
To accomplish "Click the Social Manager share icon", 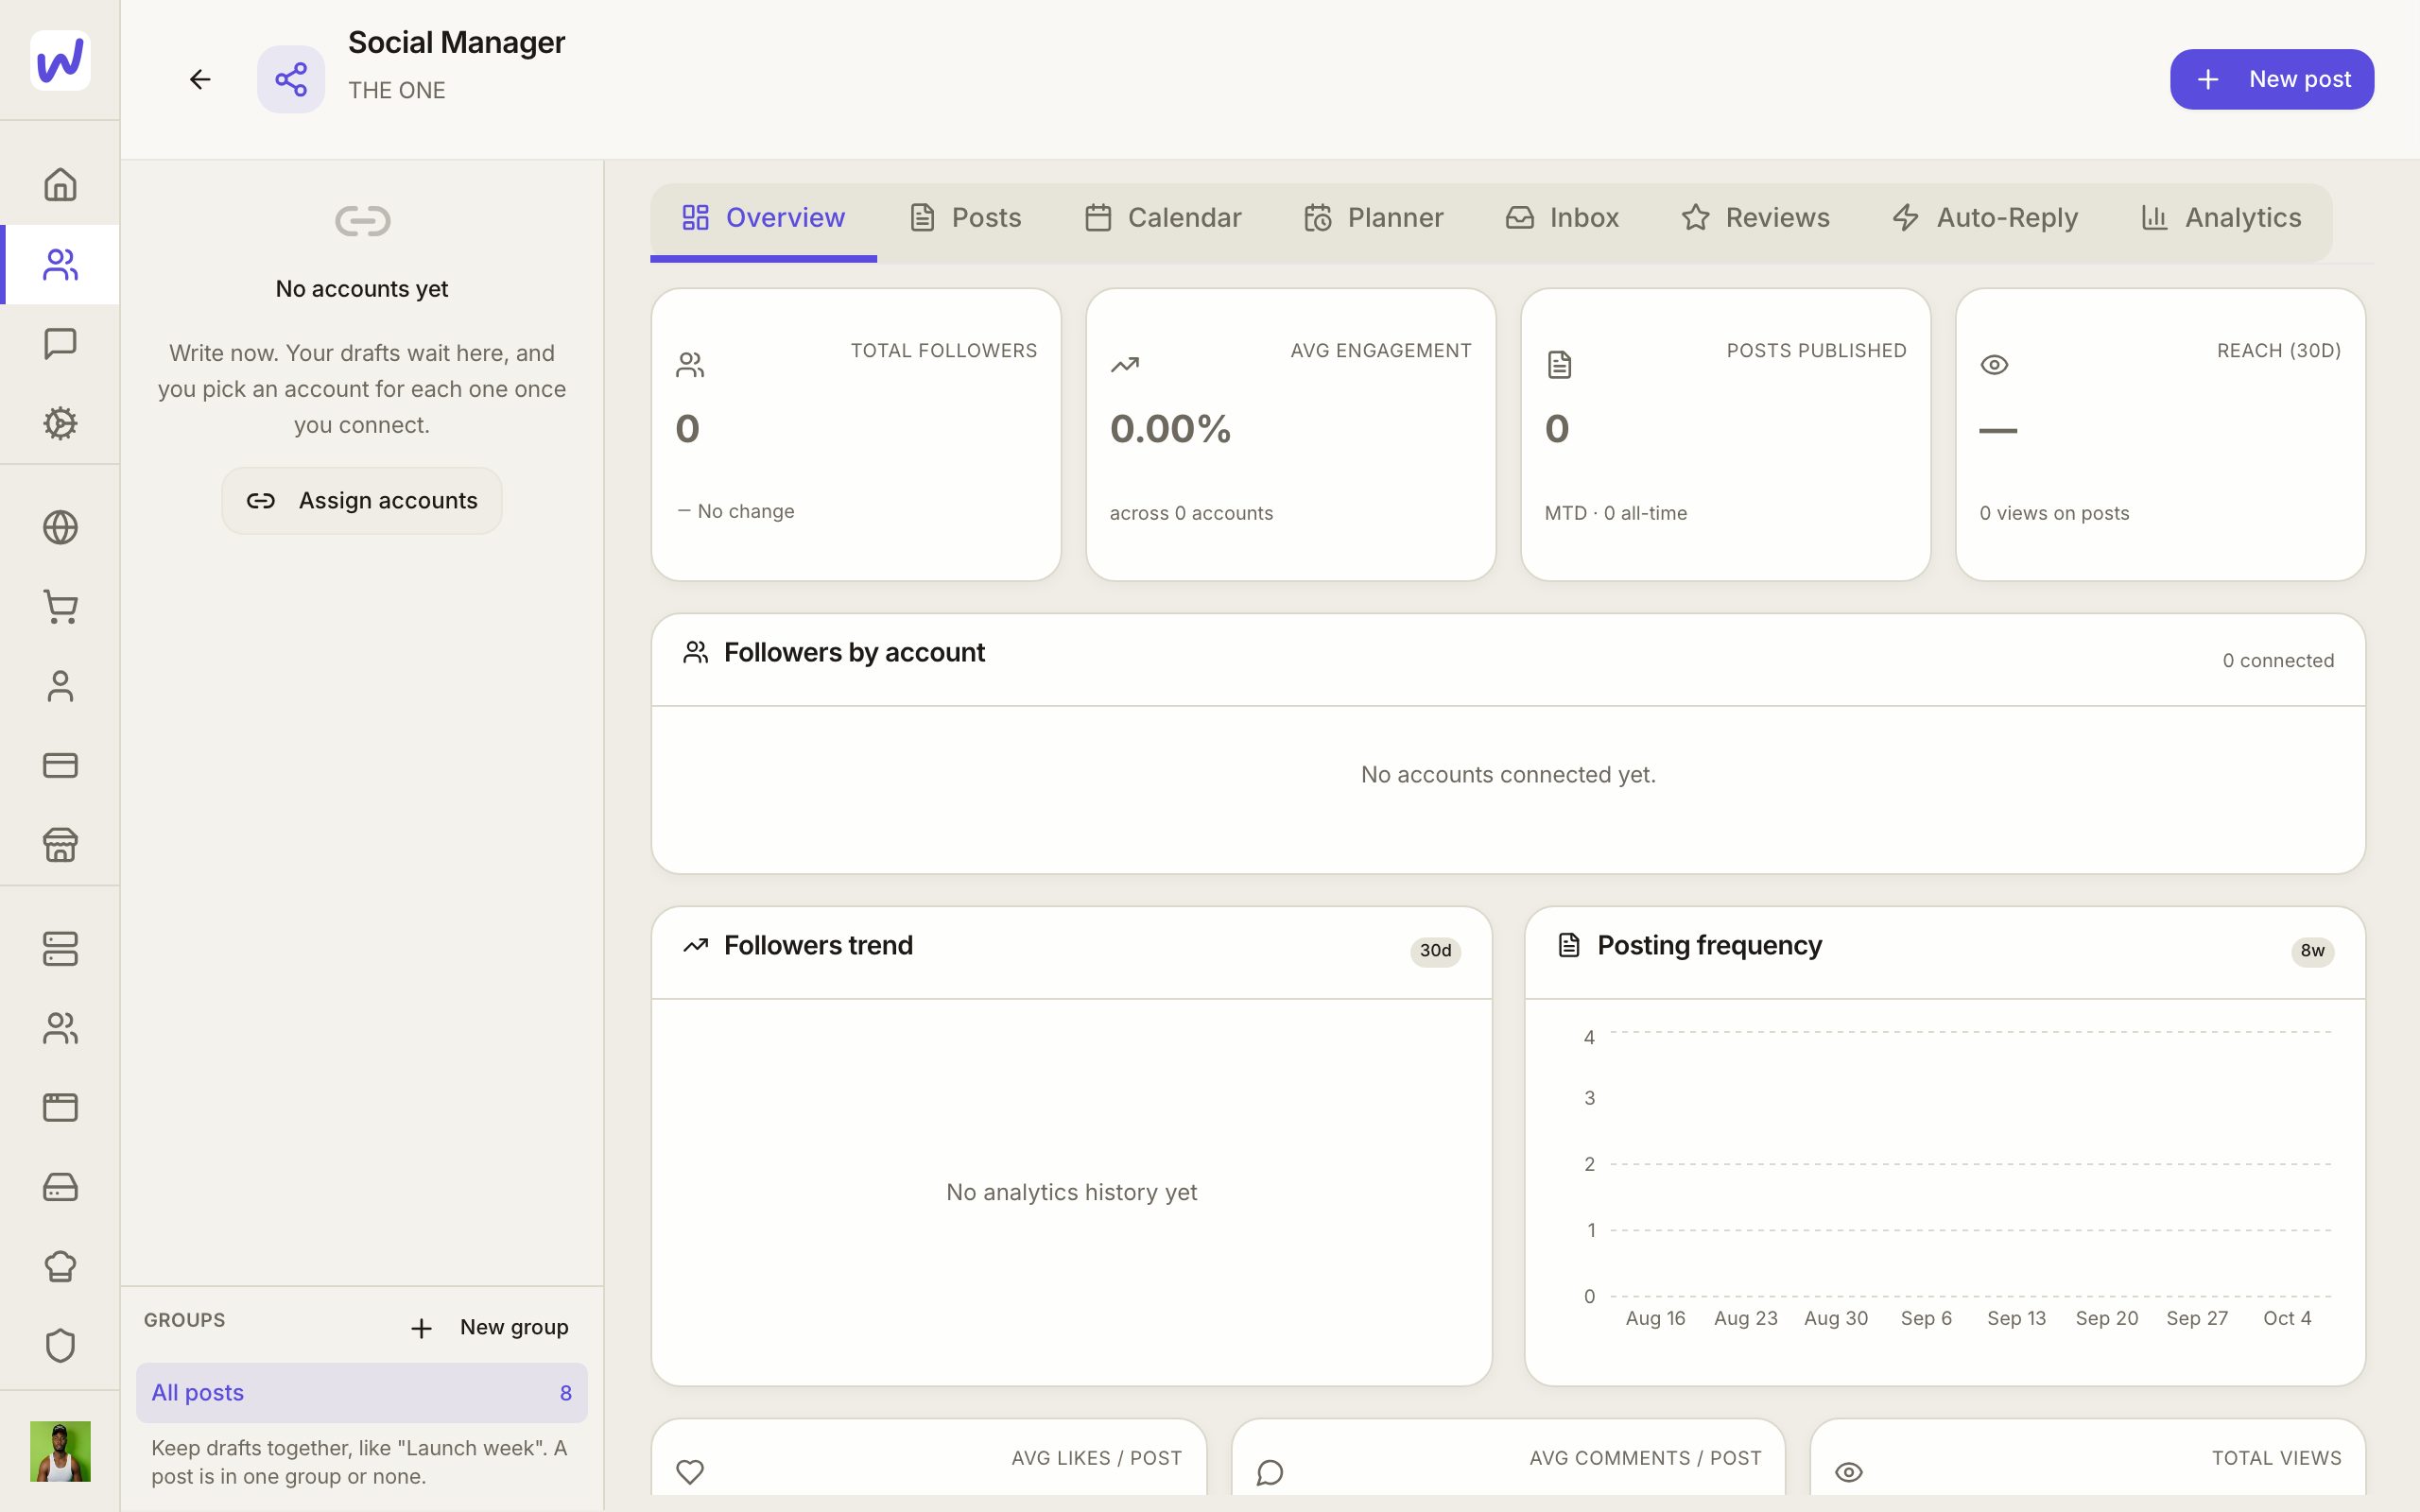I will [x=291, y=79].
